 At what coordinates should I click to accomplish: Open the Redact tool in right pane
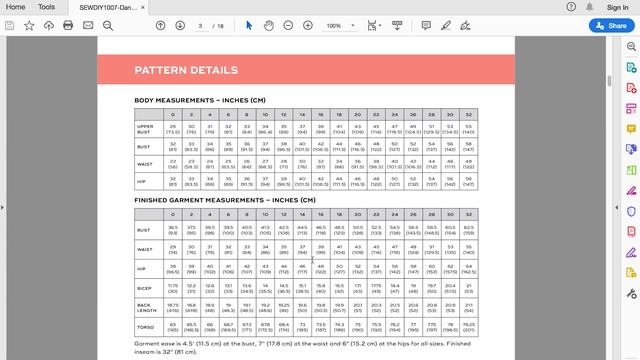pyautogui.click(x=631, y=191)
